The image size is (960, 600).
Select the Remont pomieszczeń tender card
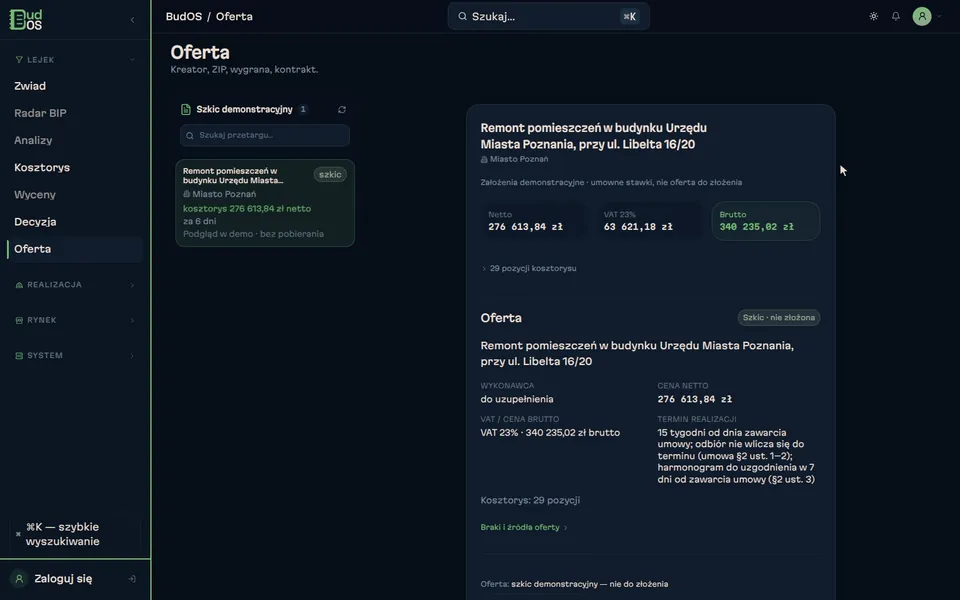tap(265, 203)
